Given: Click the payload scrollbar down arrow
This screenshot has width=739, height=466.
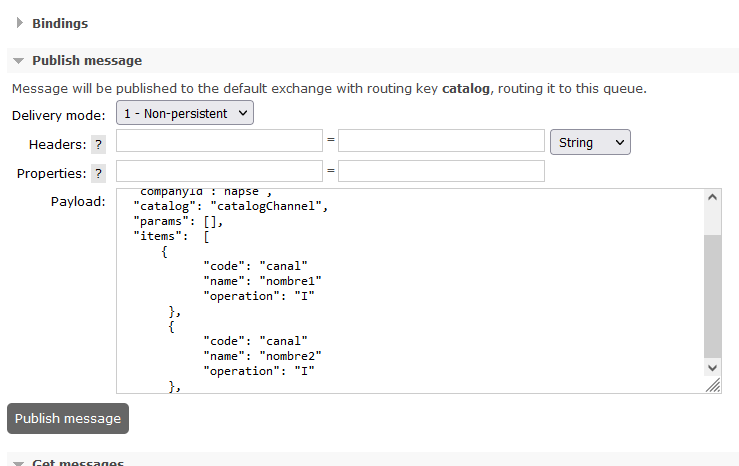Looking at the screenshot, I should [712, 368].
